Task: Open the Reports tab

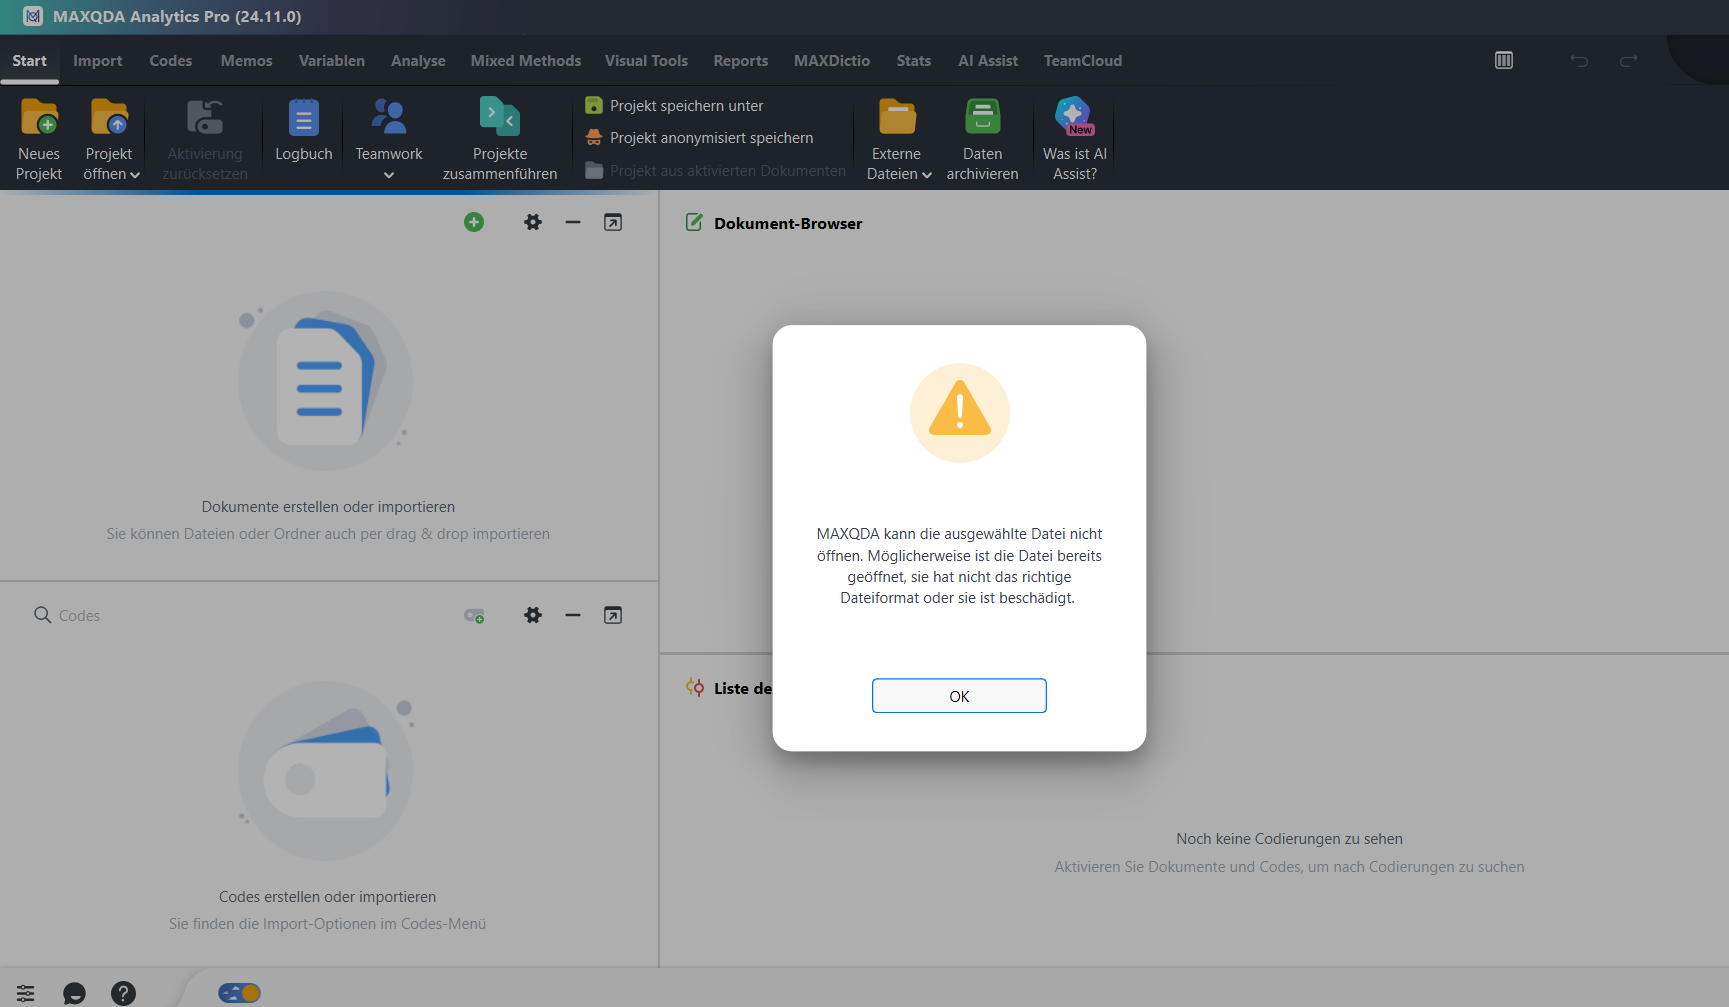Action: (741, 61)
